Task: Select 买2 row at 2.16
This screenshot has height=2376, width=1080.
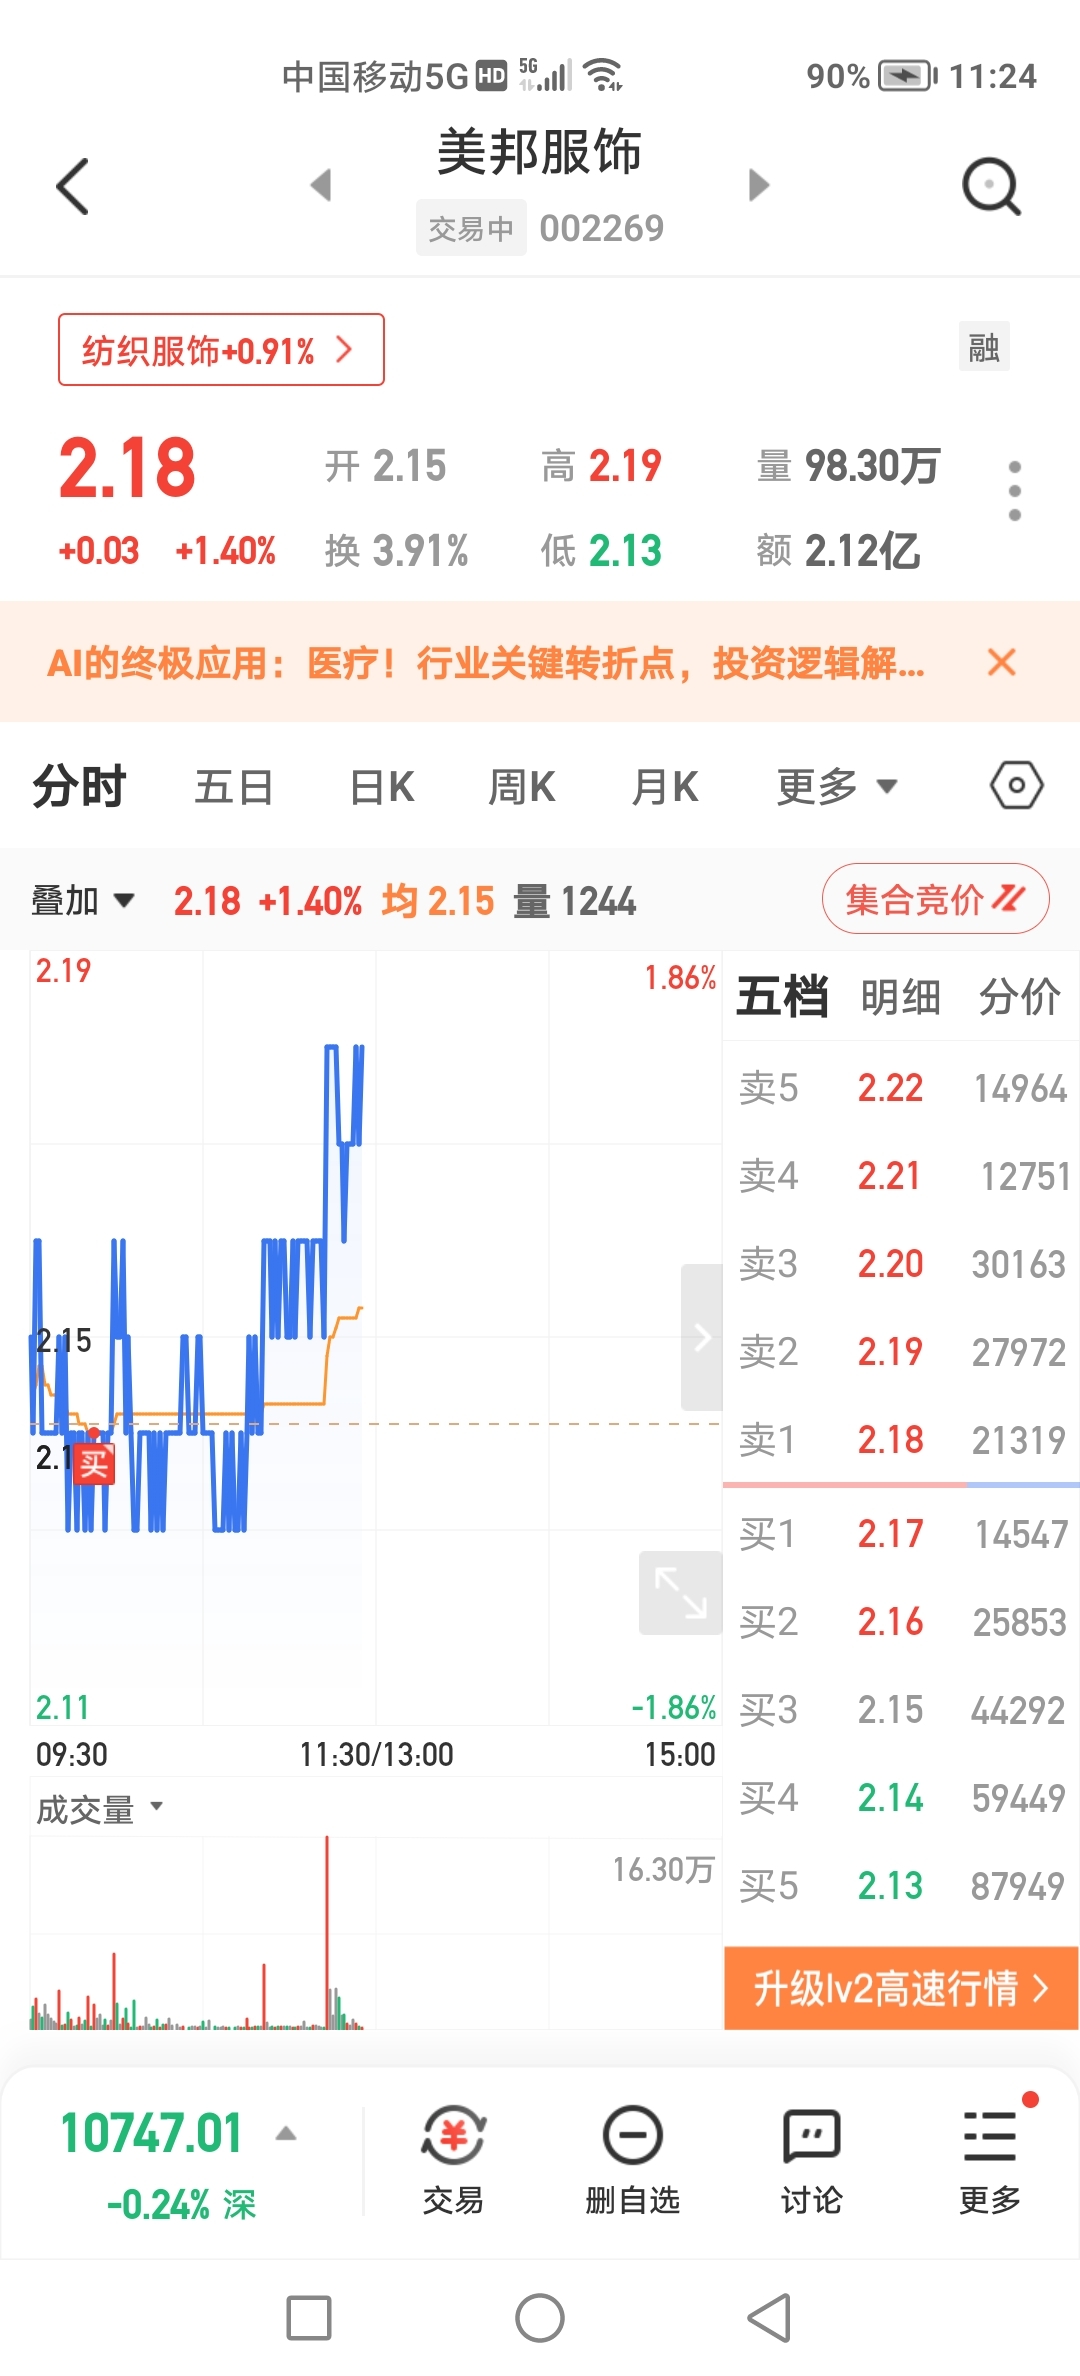Action: [901, 1622]
